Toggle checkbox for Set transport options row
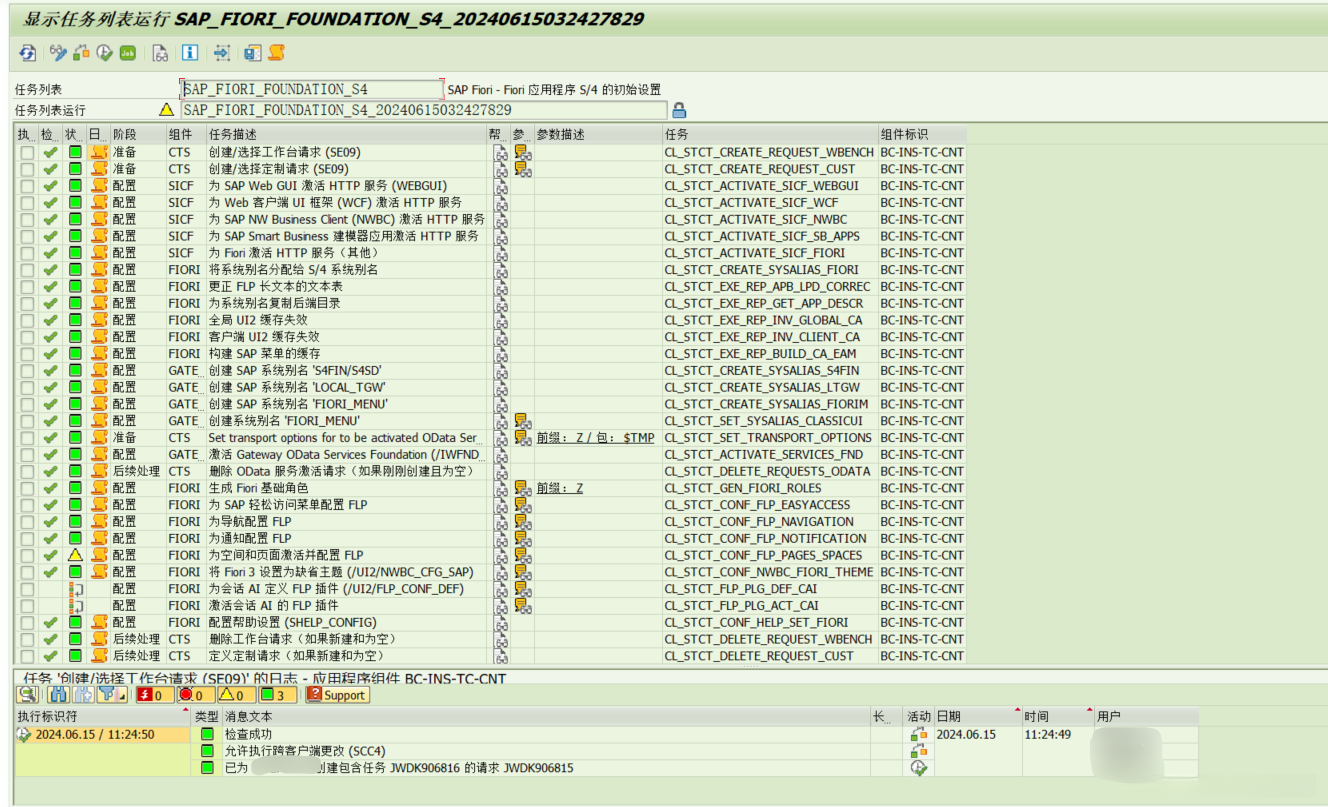The image size is (1328, 807). (x=27, y=438)
